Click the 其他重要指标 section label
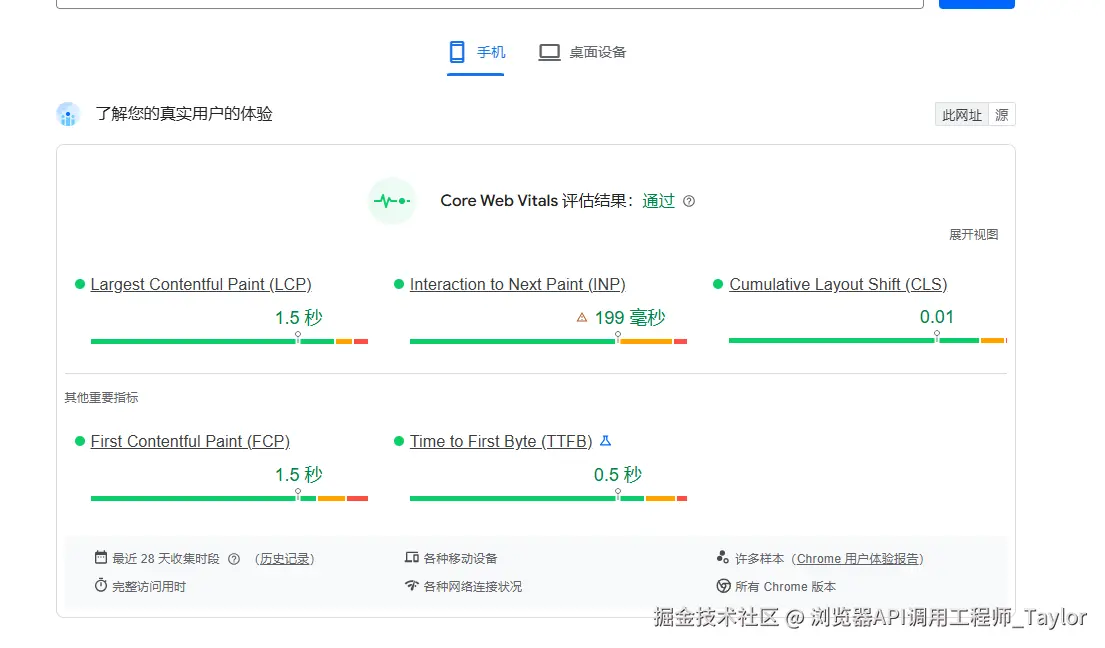1105x648 pixels. coord(101,398)
